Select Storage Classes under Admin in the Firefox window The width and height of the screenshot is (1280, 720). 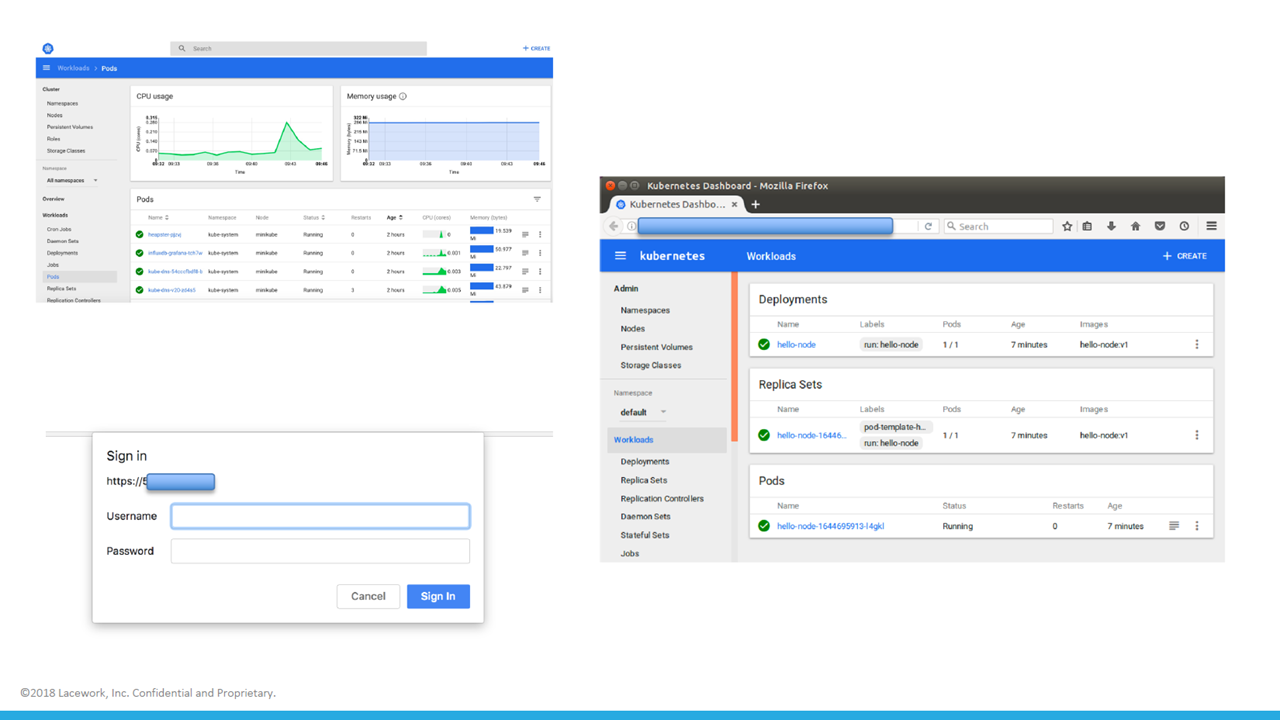[651, 365]
